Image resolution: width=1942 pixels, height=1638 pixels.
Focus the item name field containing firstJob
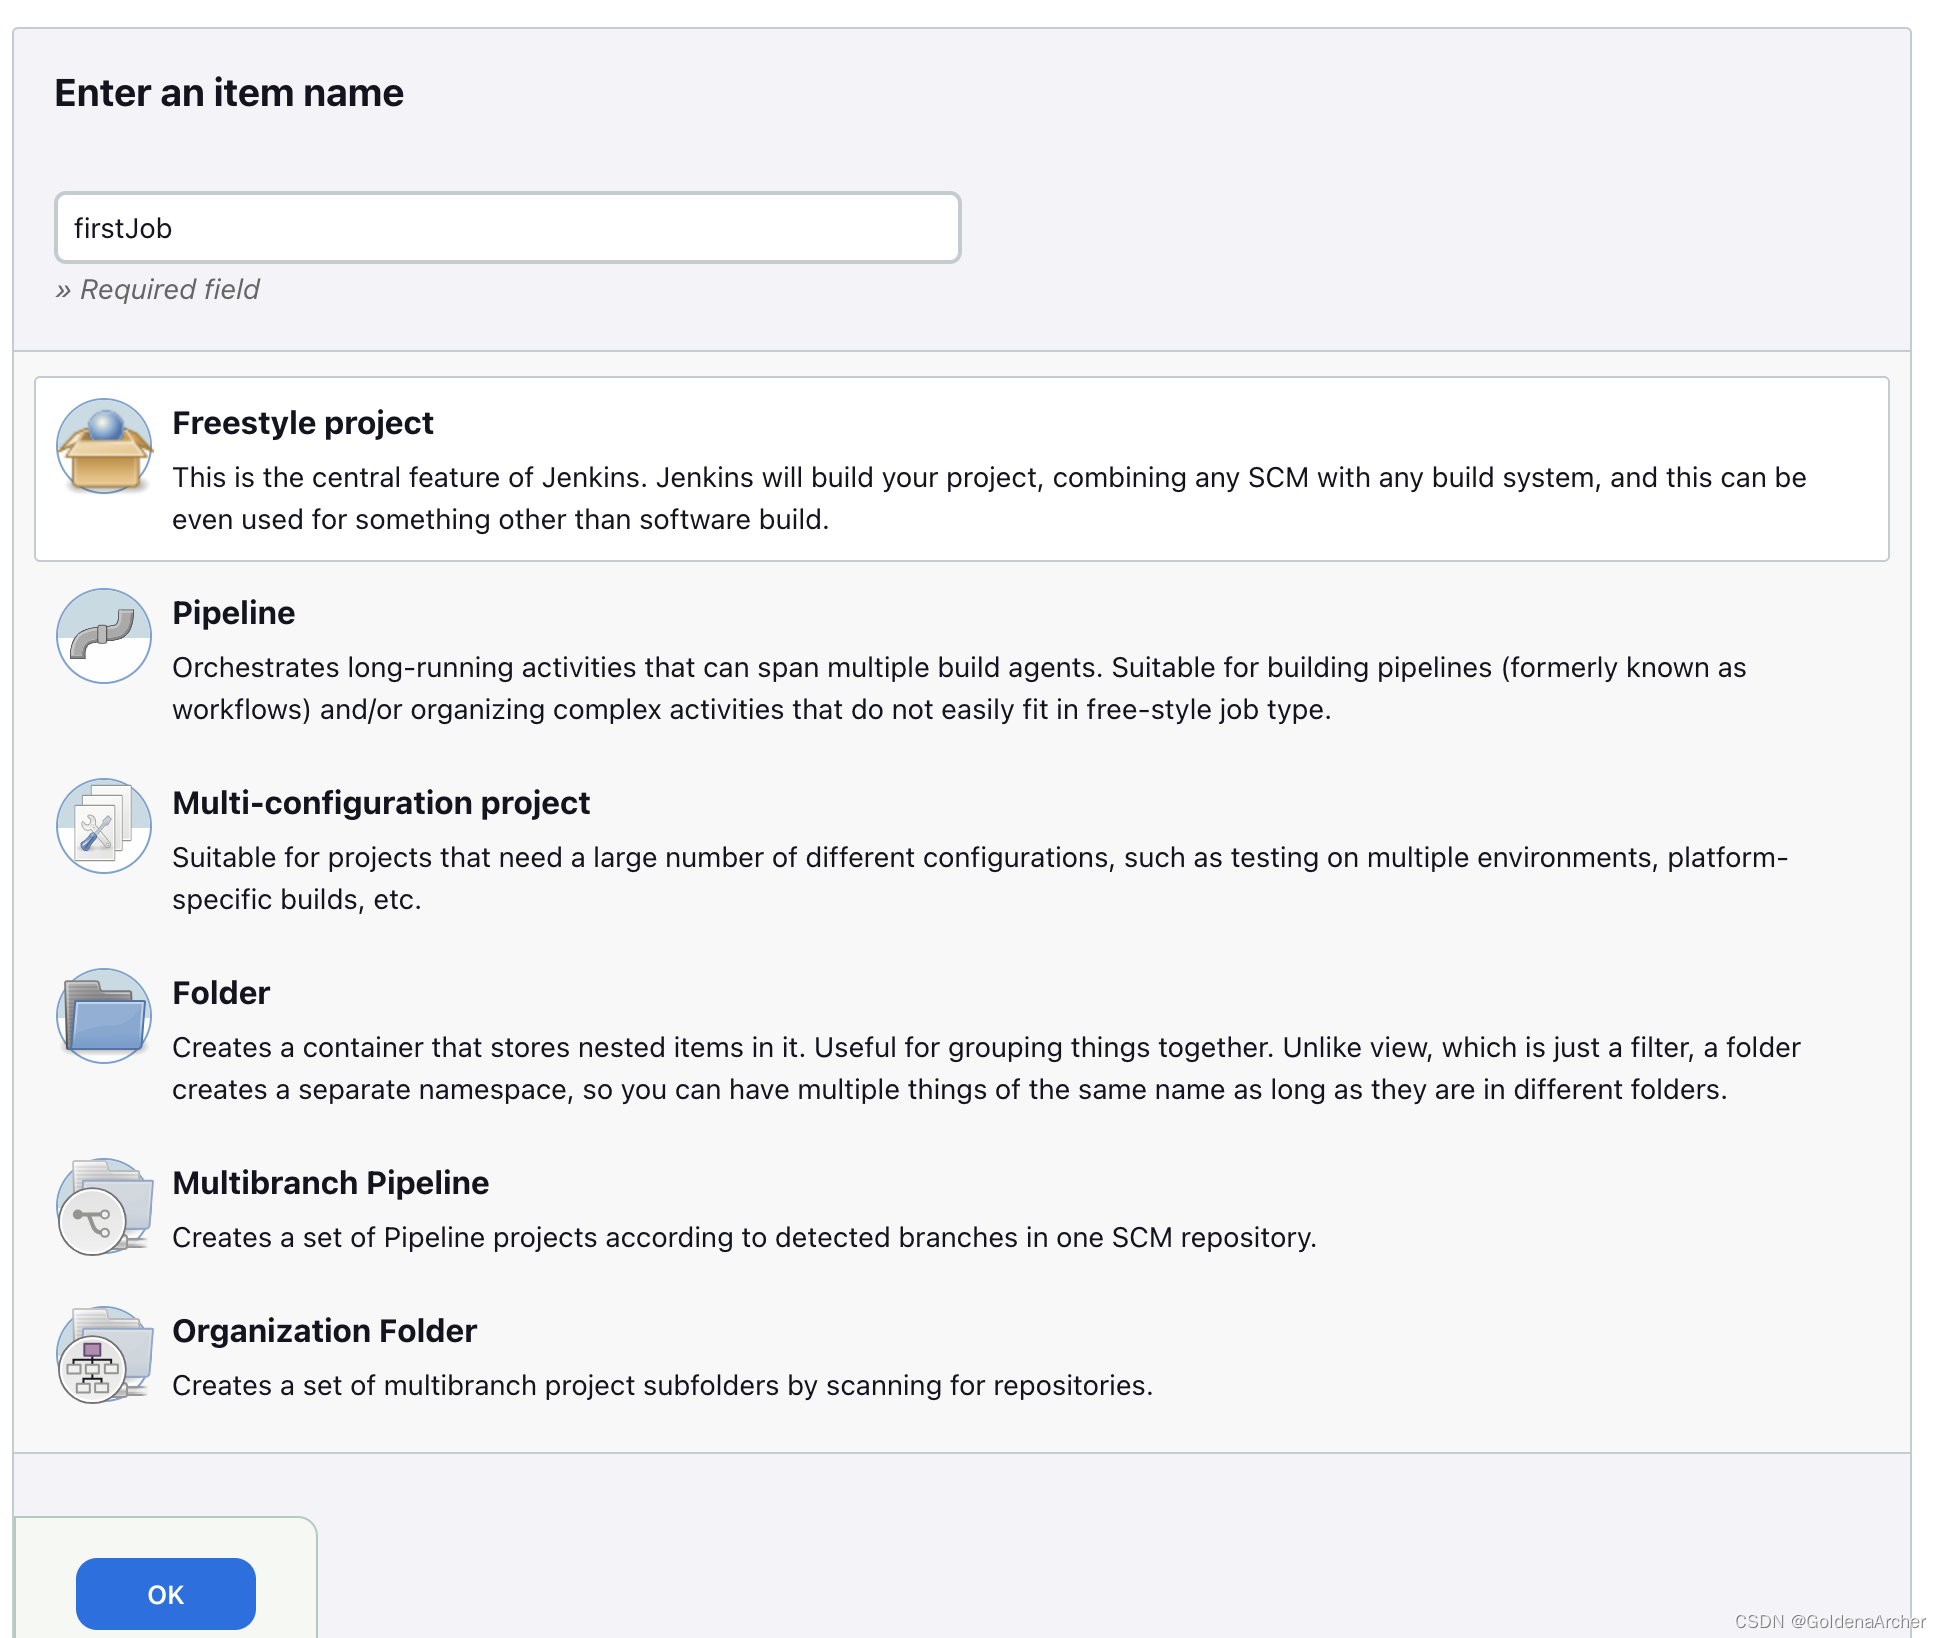click(508, 228)
